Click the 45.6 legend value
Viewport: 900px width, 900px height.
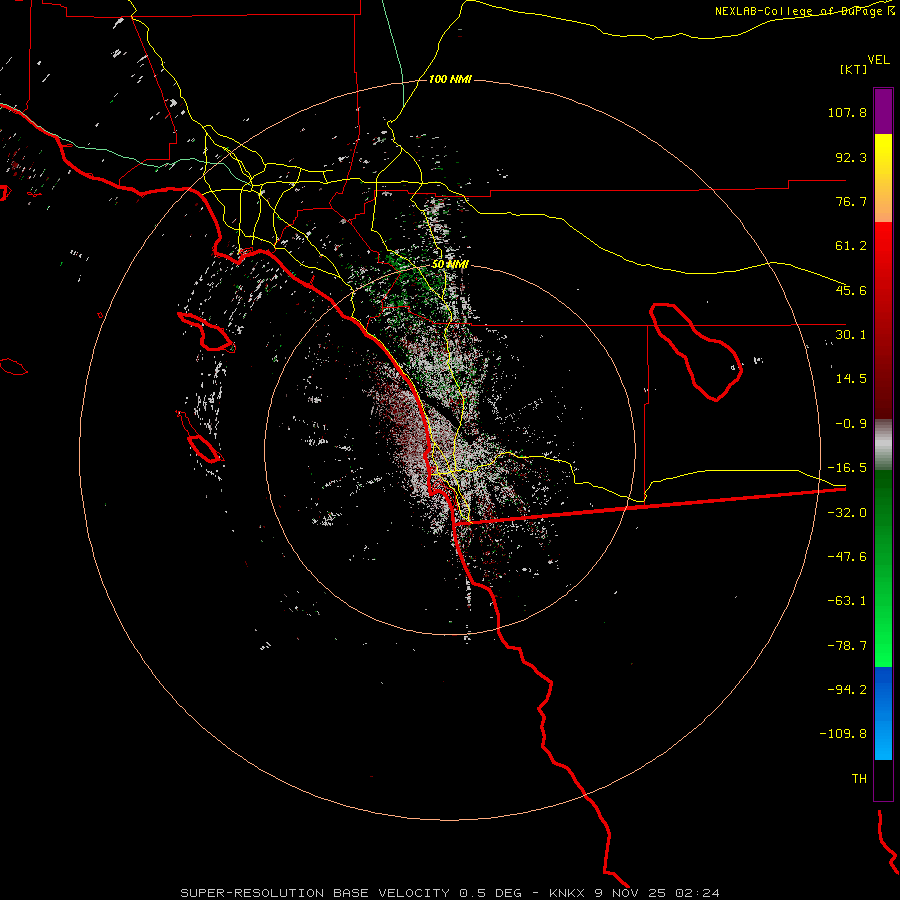pos(851,290)
